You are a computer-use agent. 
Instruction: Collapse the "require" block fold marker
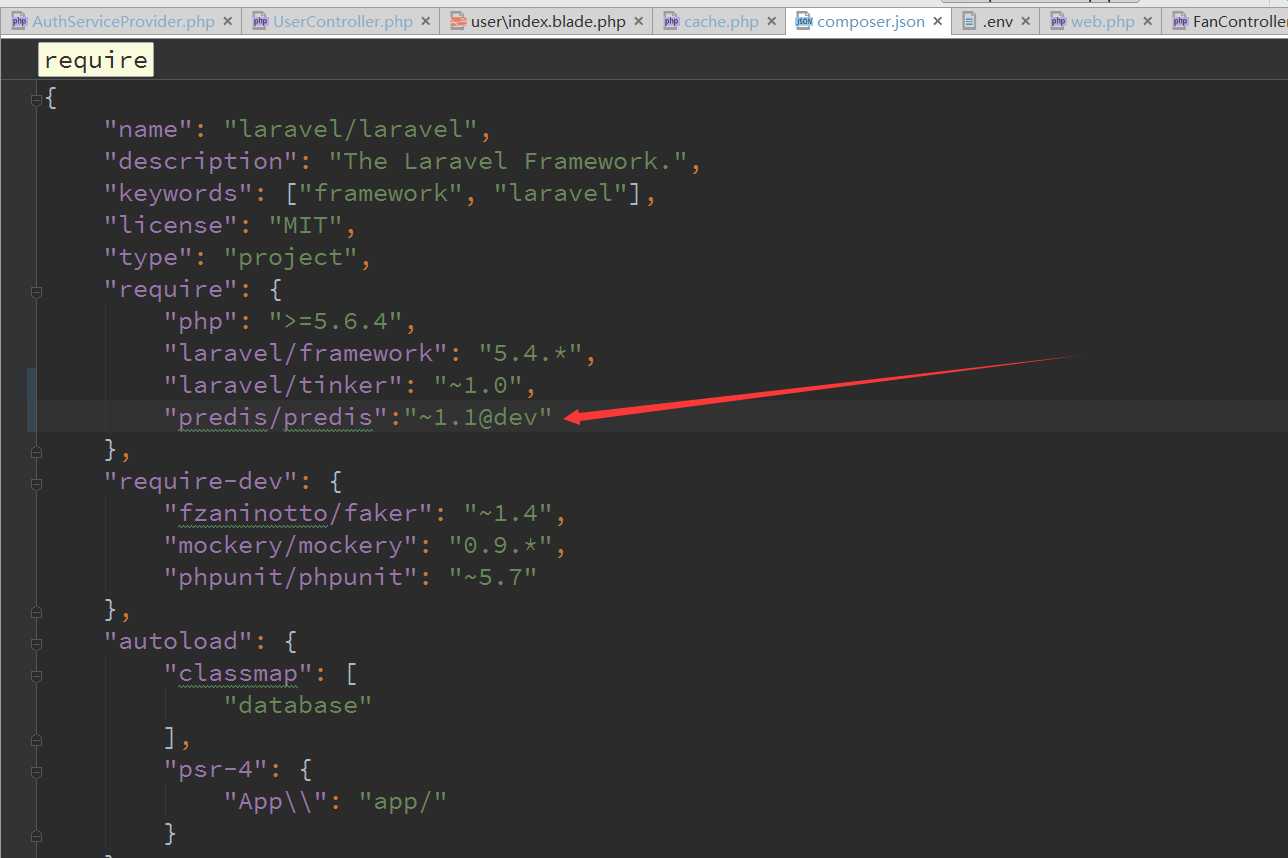coord(36,291)
